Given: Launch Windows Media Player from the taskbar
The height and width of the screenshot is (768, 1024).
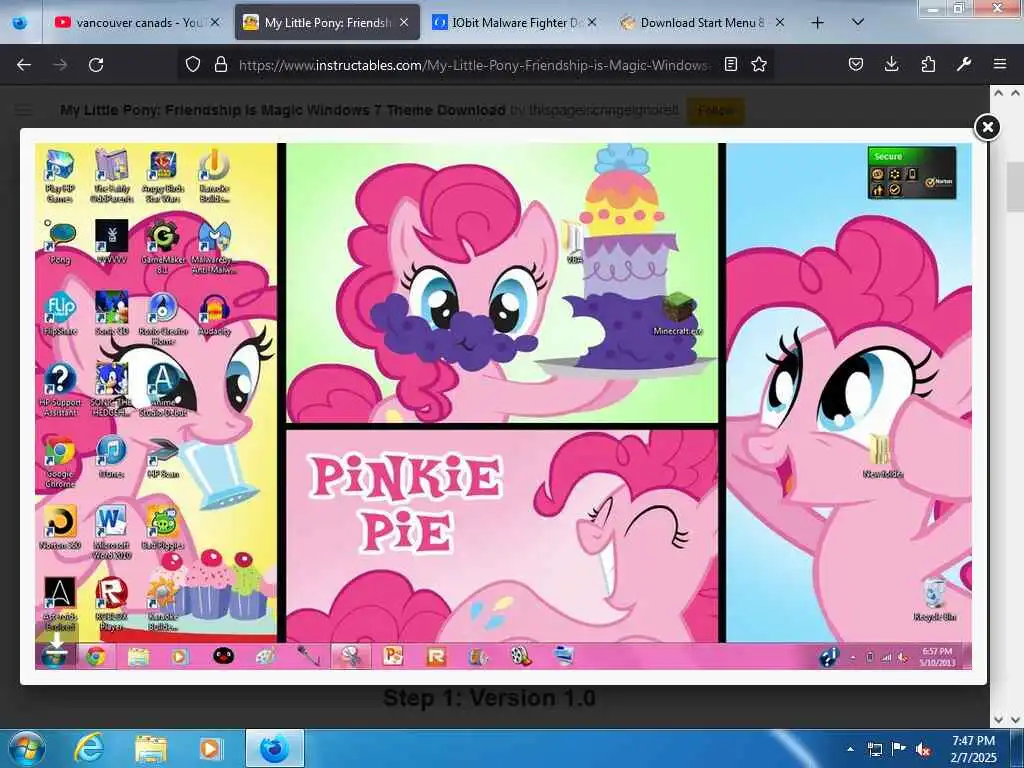Looking at the screenshot, I should click(x=210, y=748).
